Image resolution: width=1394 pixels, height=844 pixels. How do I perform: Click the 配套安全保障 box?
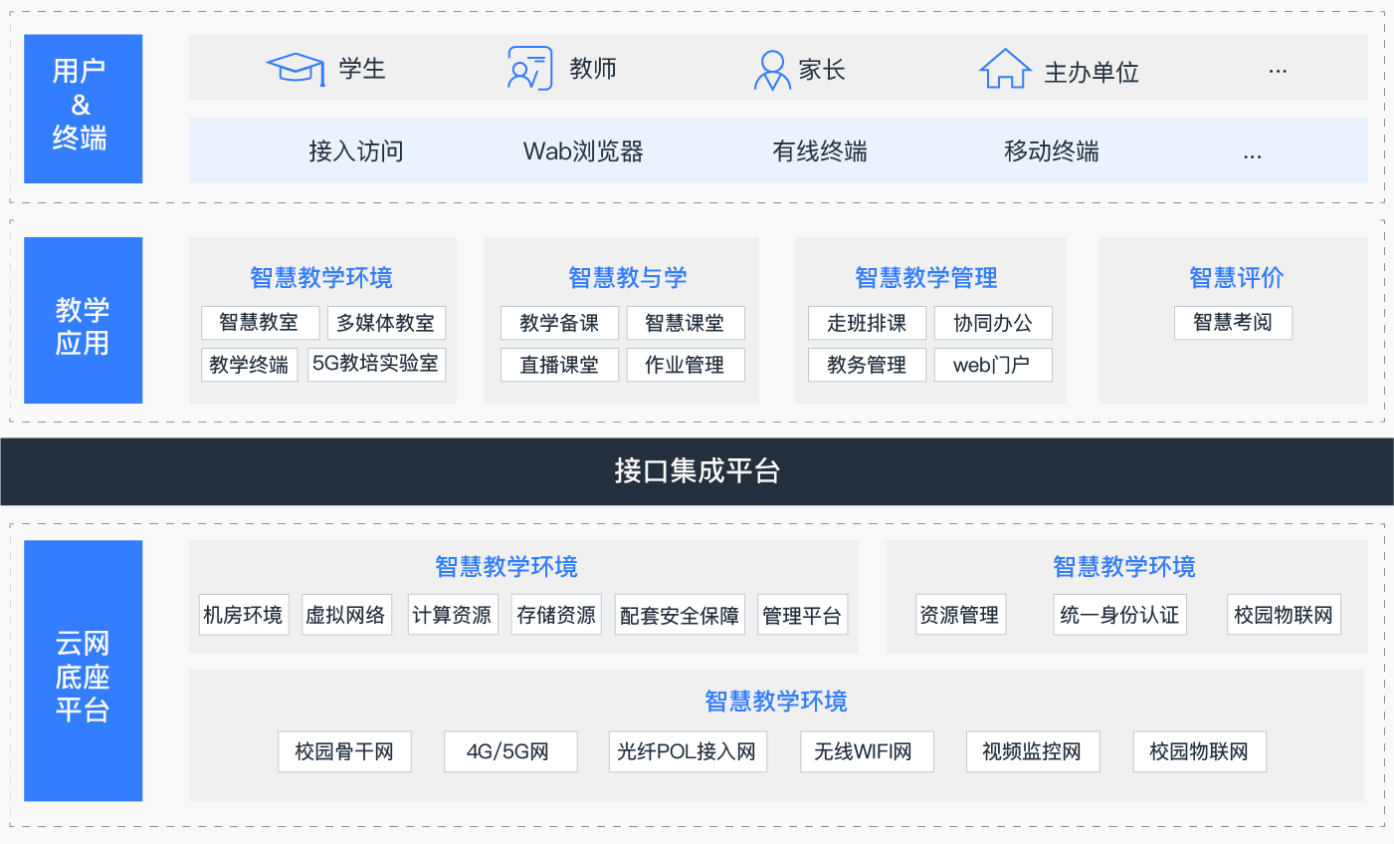pyautogui.click(x=679, y=615)
